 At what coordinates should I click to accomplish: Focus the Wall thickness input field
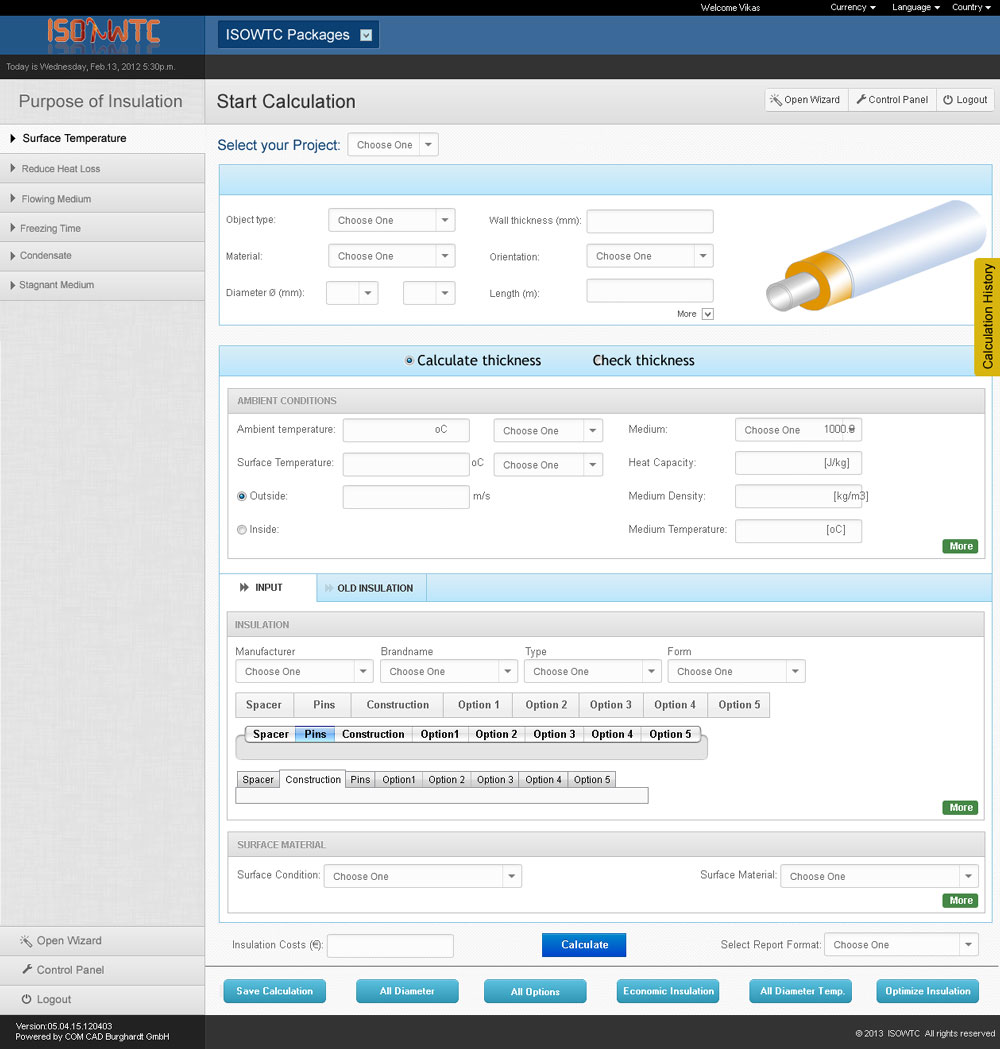649,221
